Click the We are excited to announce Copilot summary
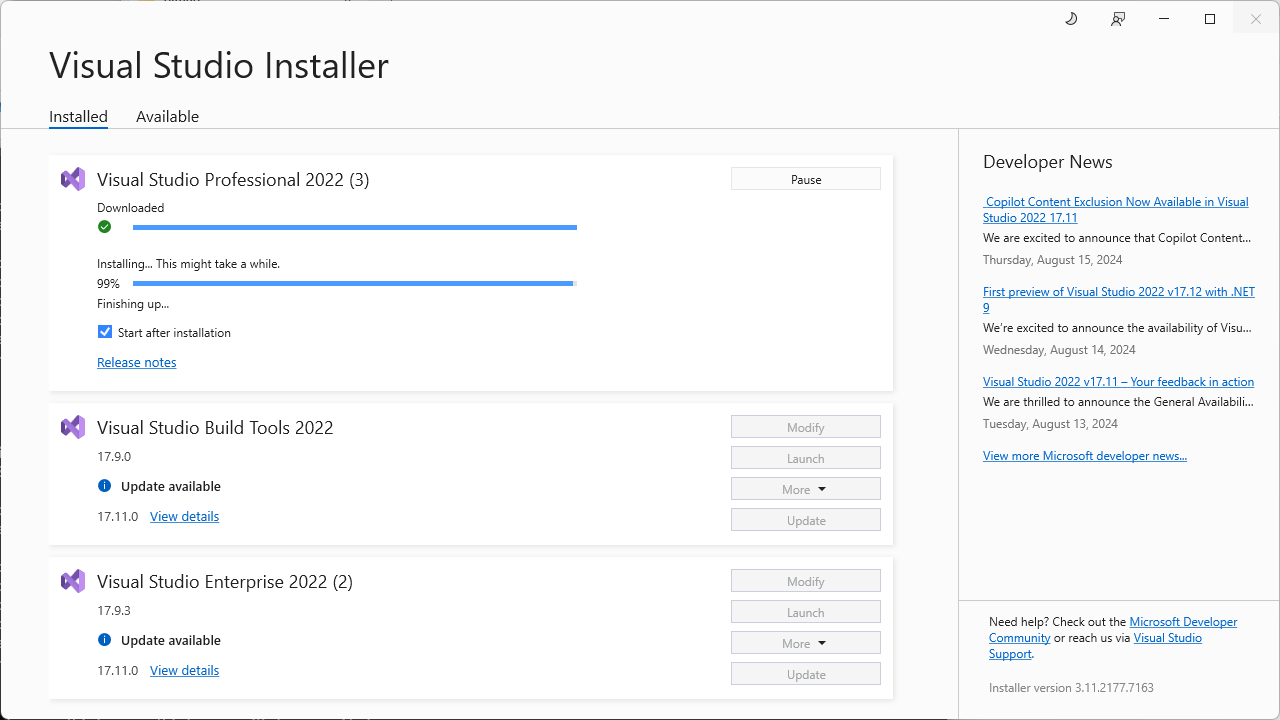Image resolution: width=1280 pixels, height=720 pixels. coord(1117,237)
